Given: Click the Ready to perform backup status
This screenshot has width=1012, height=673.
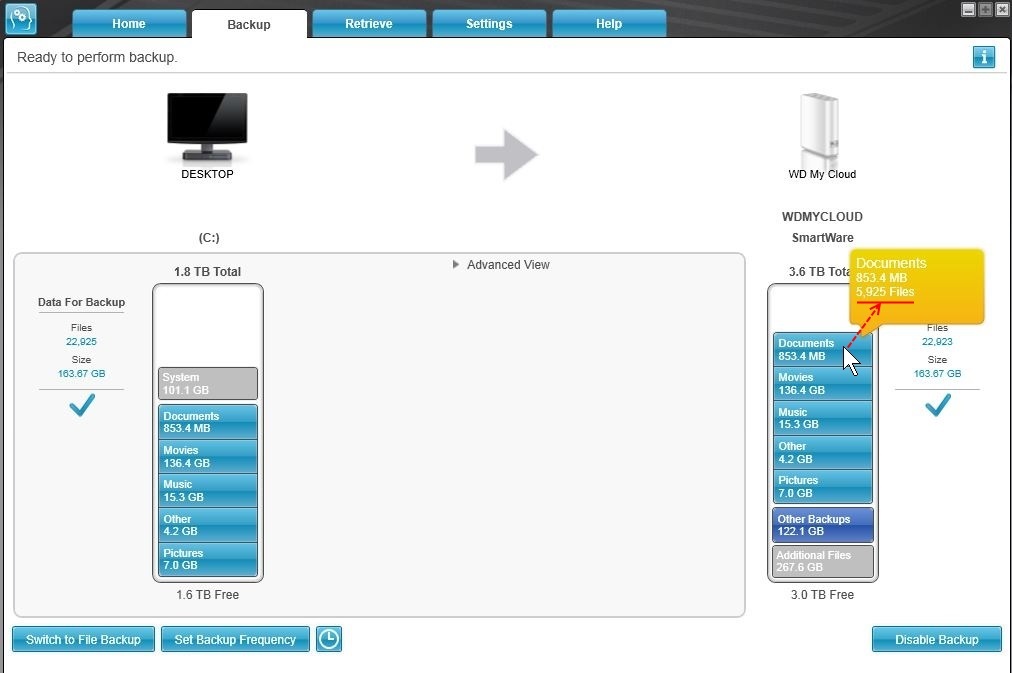Looking at the screenshot, I should point(97,57).
